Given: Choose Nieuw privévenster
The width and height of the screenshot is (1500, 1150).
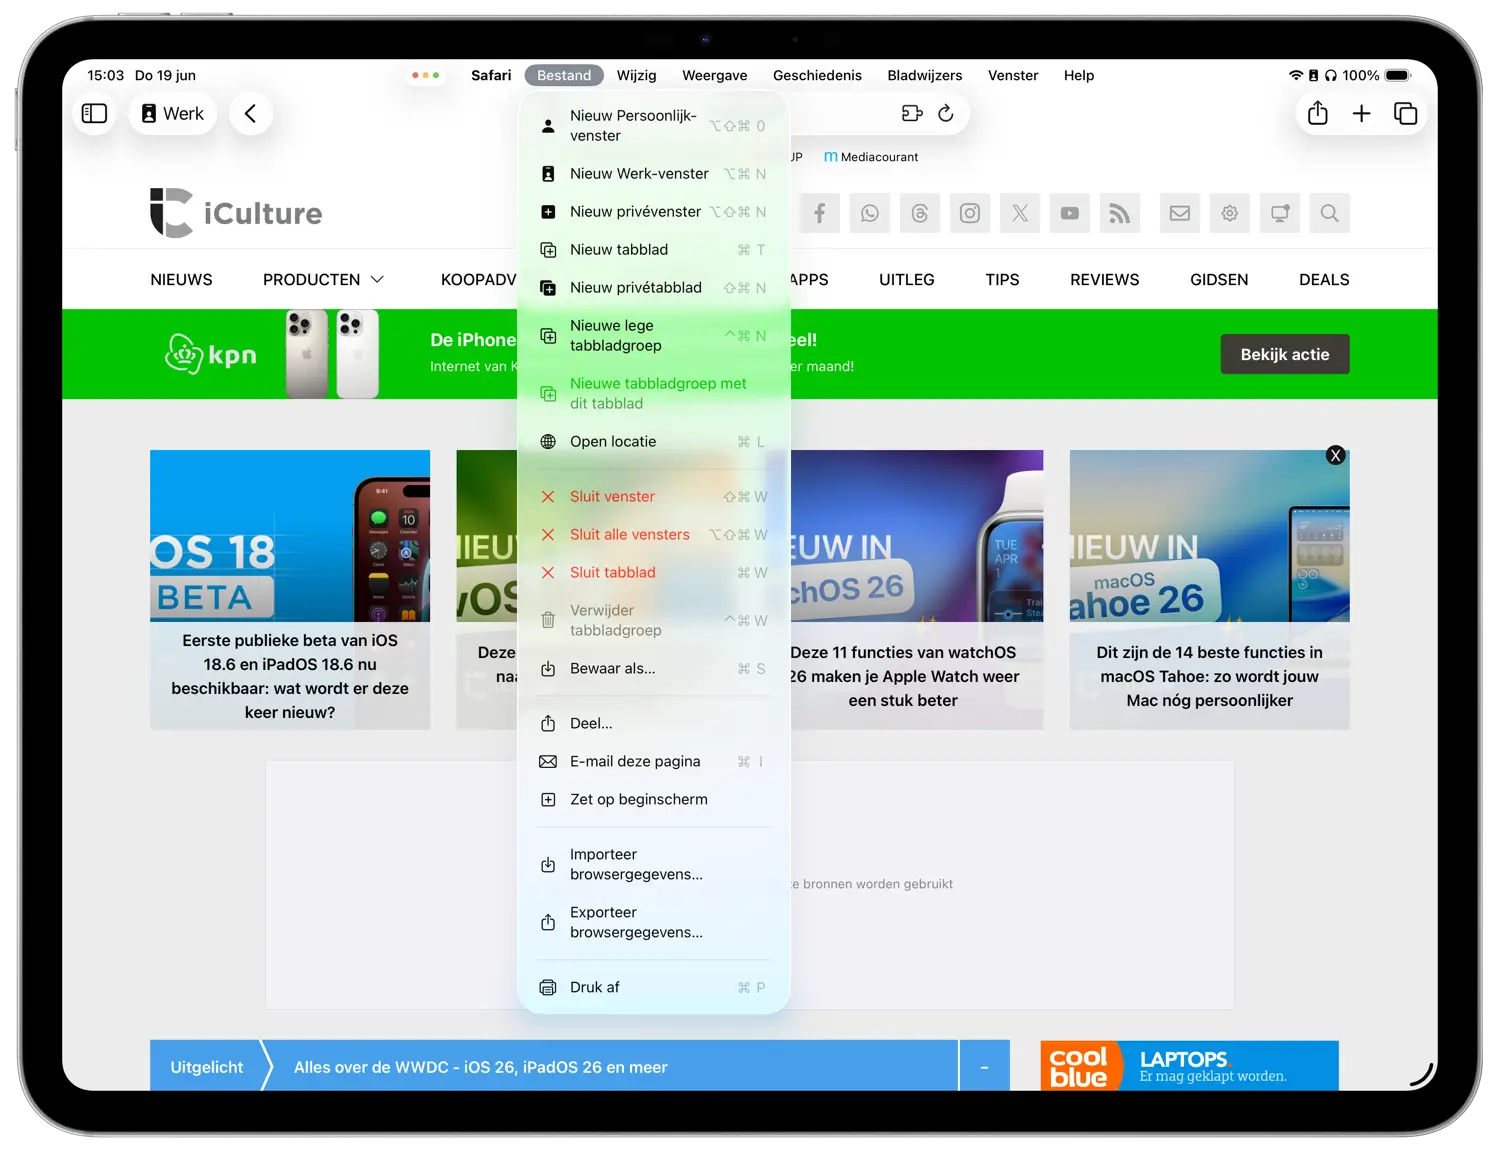Looking at the screenshot, I should pyautogui.click(x=654, y=212).
